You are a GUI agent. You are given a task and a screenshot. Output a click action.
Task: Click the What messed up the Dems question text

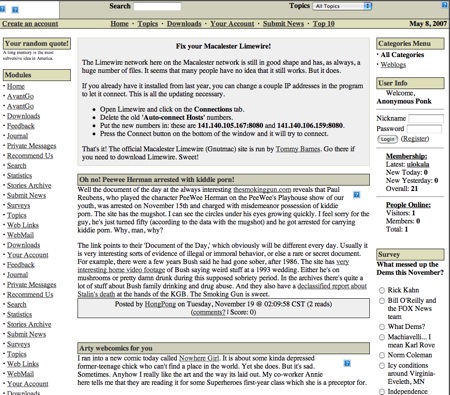(x=410, y=268)
